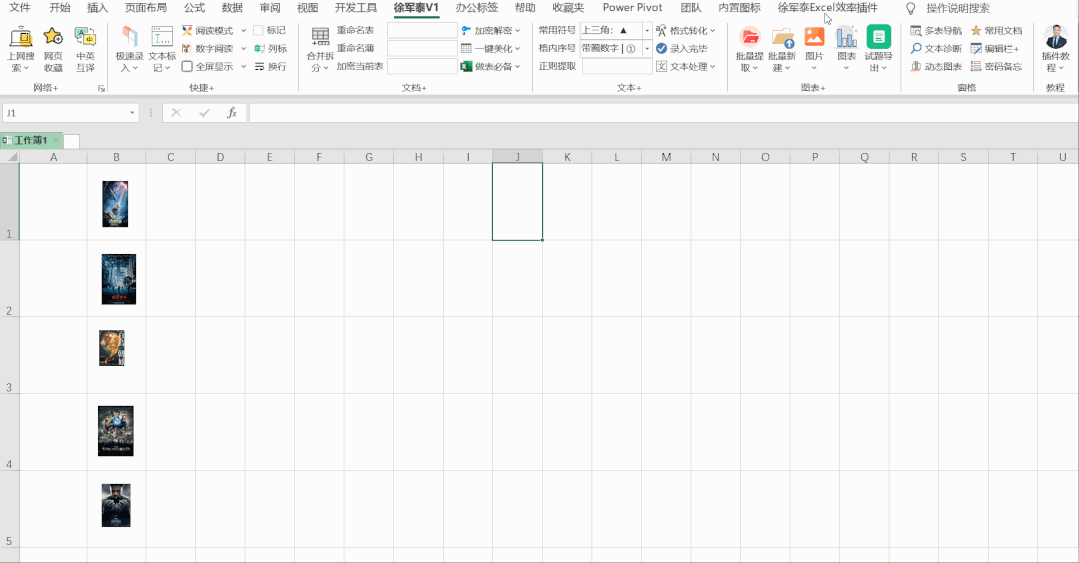Open the 批量新建 batch create icon
This screenshot has height=563, width=1079.
(782, 36)
